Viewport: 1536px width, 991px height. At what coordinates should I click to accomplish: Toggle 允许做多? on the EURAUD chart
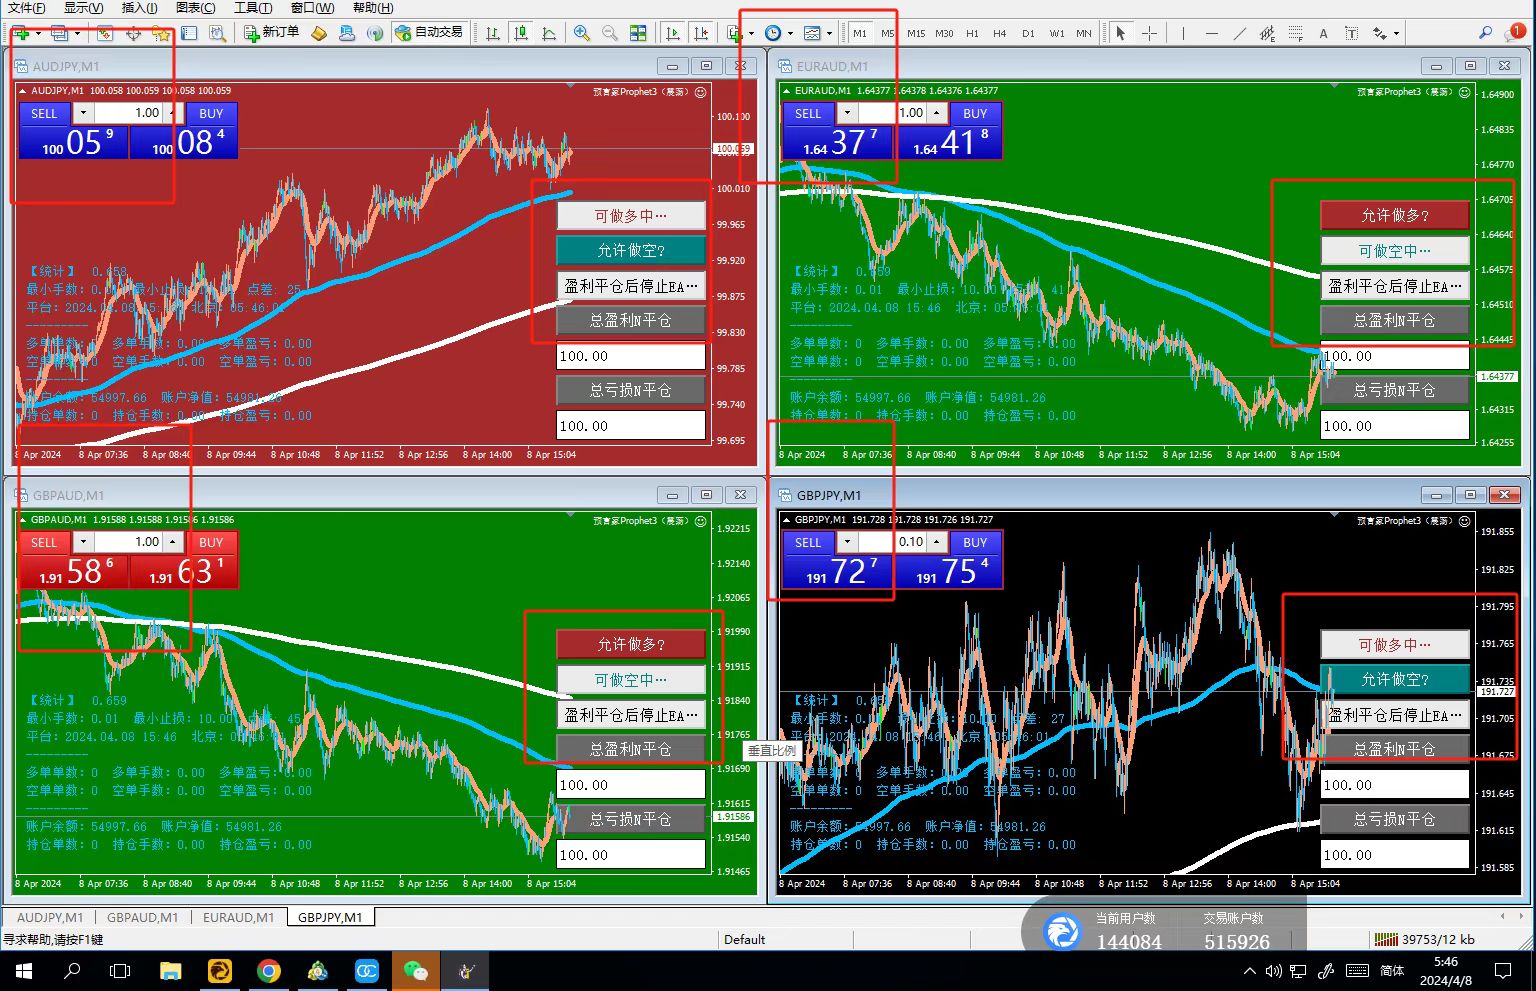point(1394,215)
